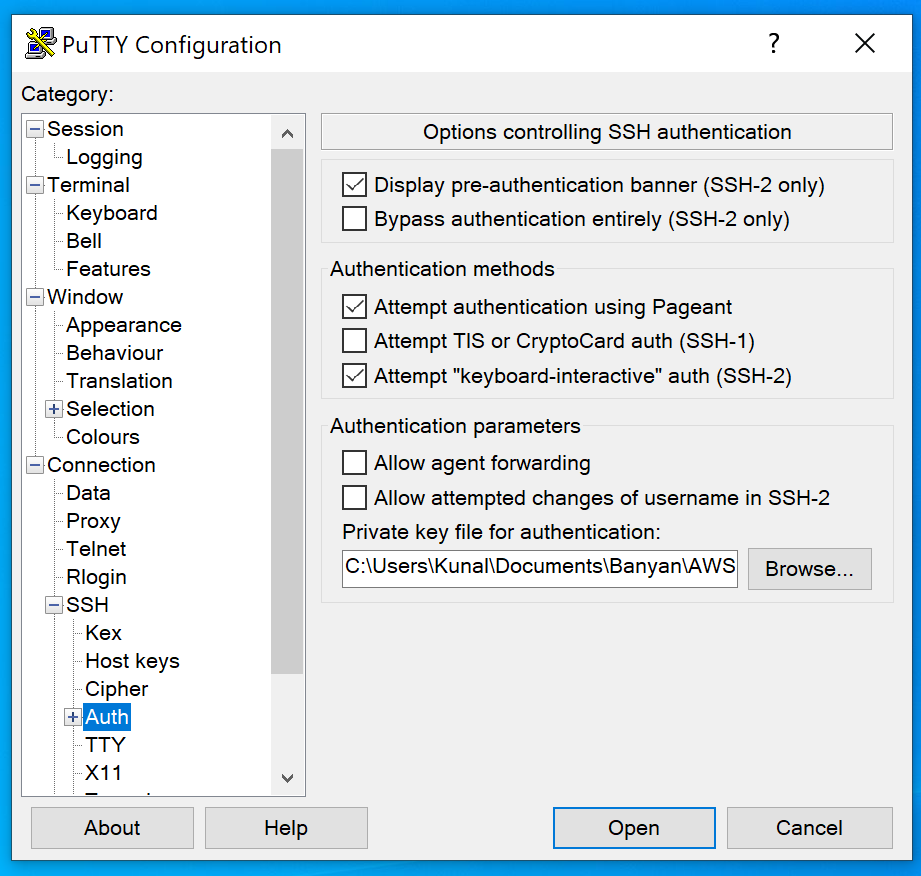Select Window category

pos(85,297)
